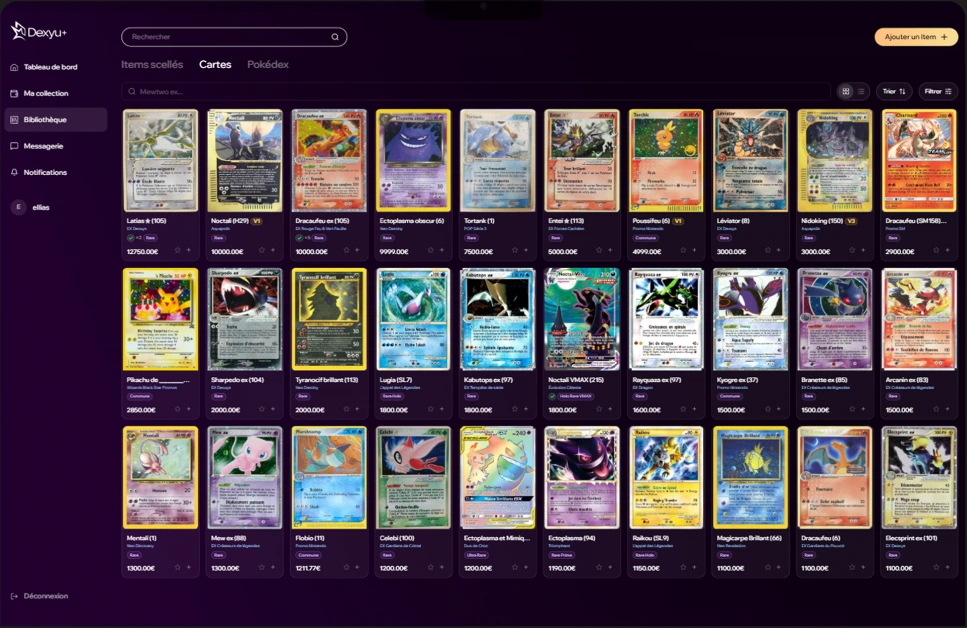This screenshot has width=967, height=628.
Task: Add Noctali (H29) with plus icon
Action: click(x=273, y=250)
